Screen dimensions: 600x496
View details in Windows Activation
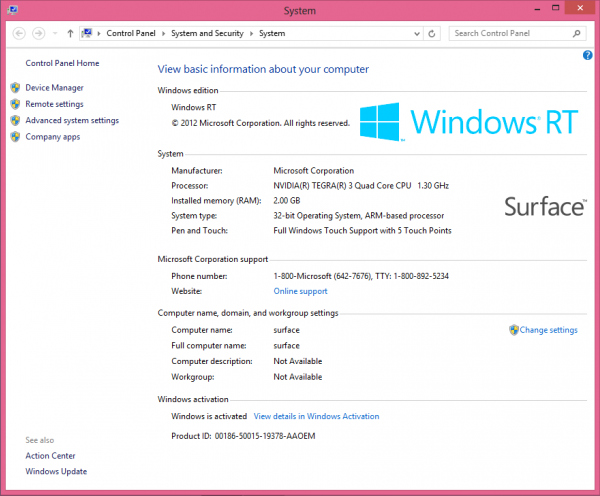point(316,416)
